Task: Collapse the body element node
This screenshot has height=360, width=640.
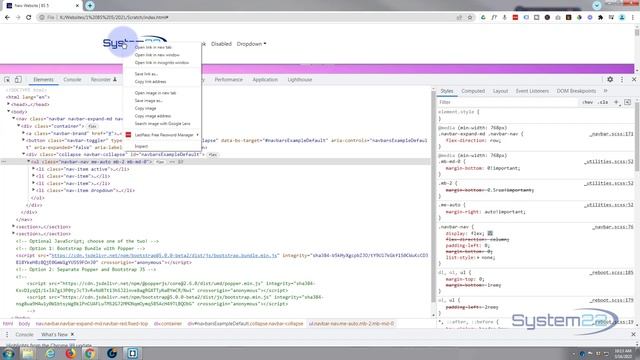Action: point(9,111)
